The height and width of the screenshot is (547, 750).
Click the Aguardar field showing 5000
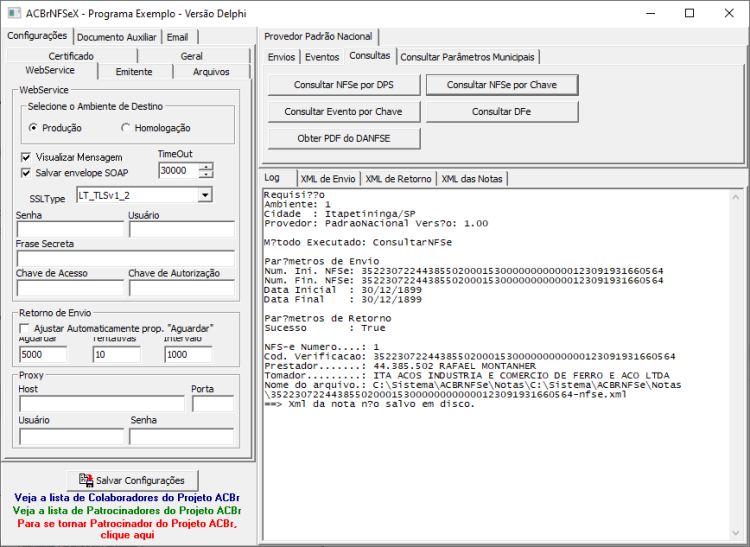[43, 355]
